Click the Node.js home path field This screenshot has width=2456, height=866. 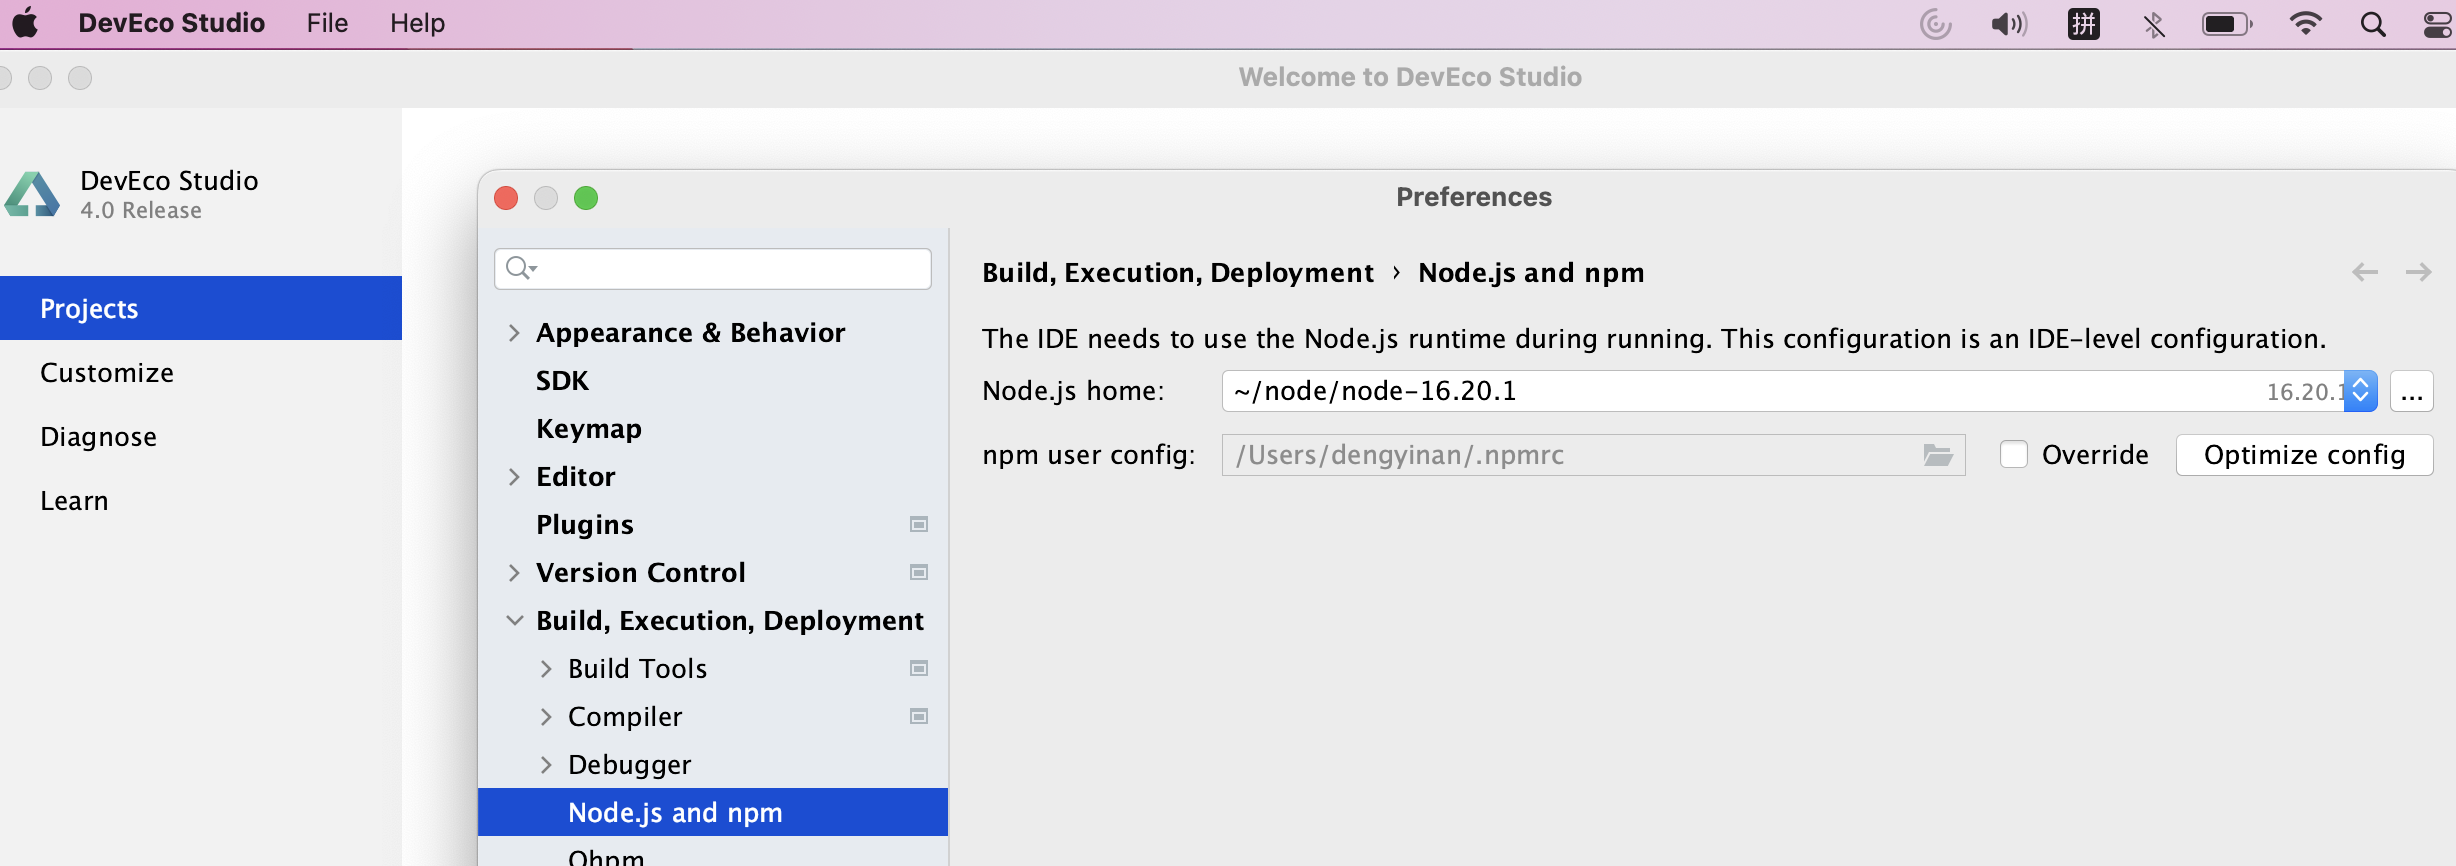pyautogui.click(x=1783, y=391)
